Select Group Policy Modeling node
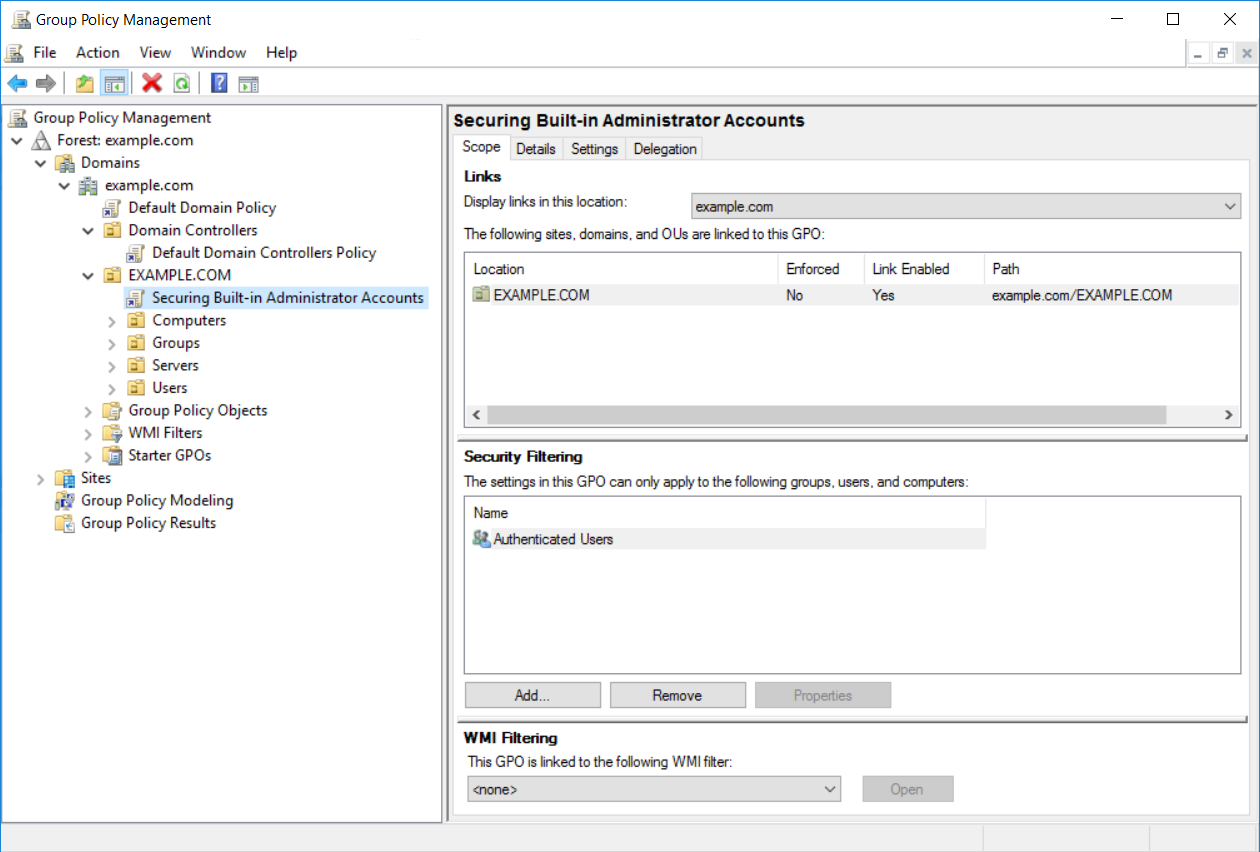 click(x=156, y=500)
